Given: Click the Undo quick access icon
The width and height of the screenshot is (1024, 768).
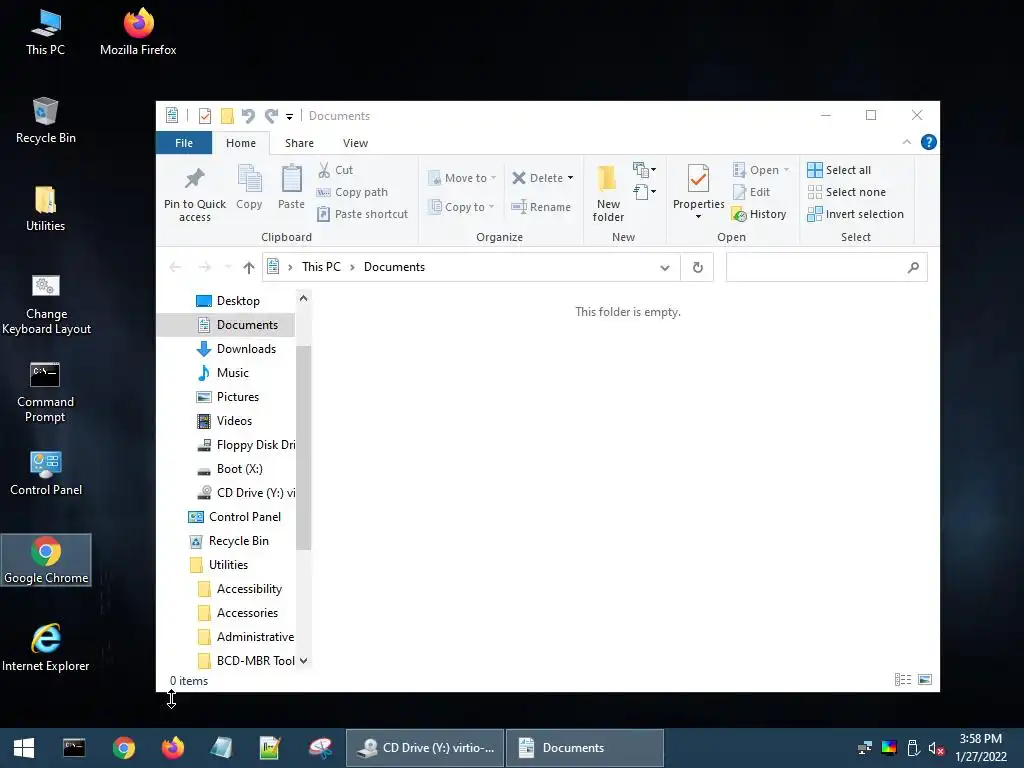Looking at the screenshot, I should pos(248,116).
